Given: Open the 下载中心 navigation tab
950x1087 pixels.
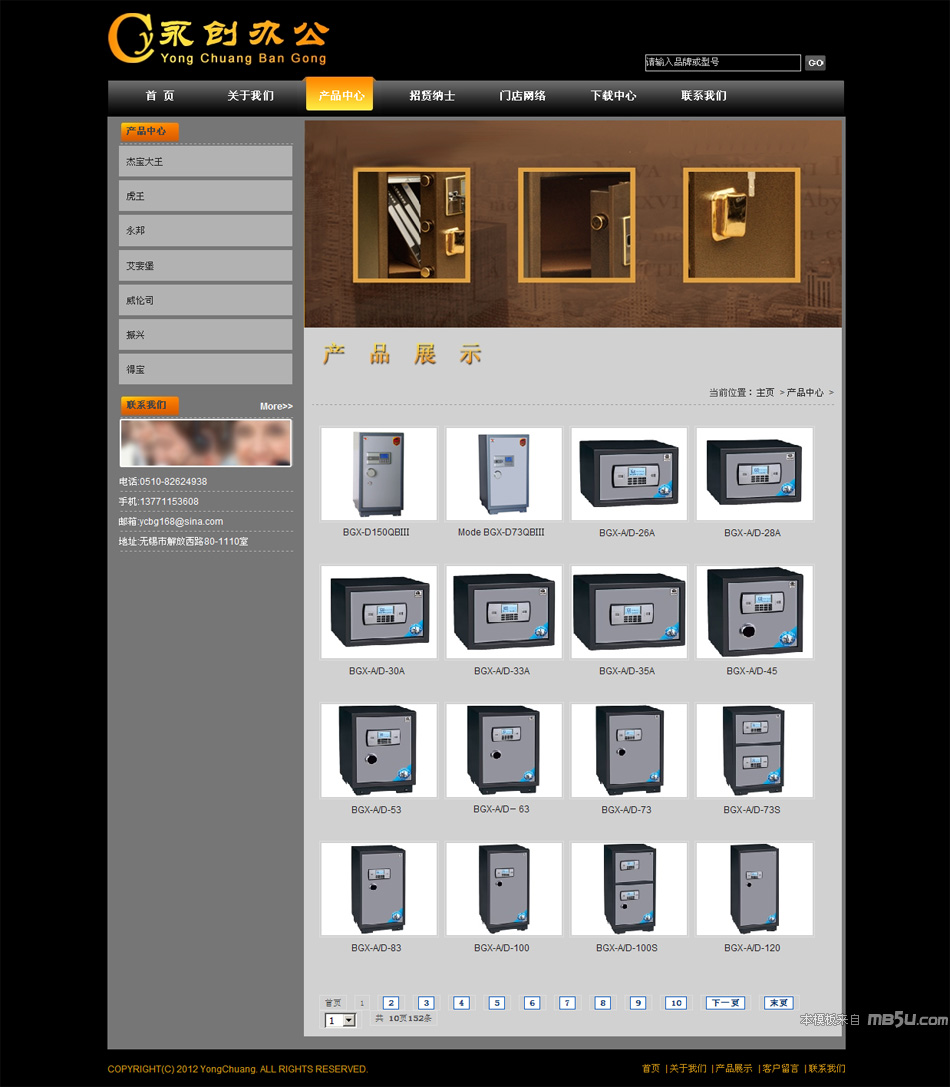Looking at the screenshot, I should [612, 96].
